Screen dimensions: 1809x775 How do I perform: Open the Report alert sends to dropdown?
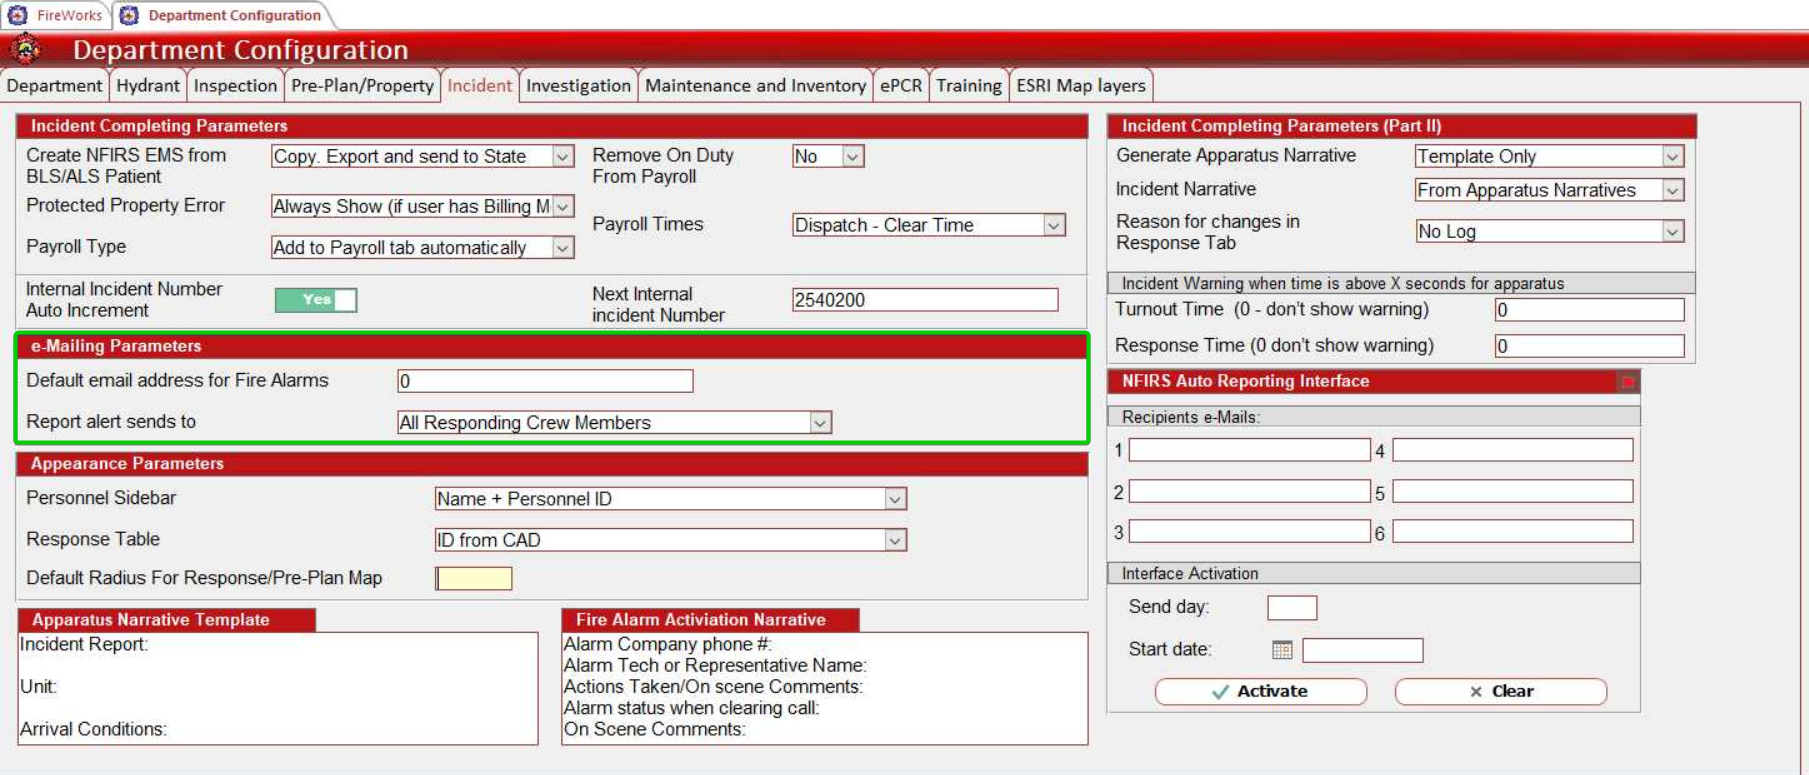point(820,423)
